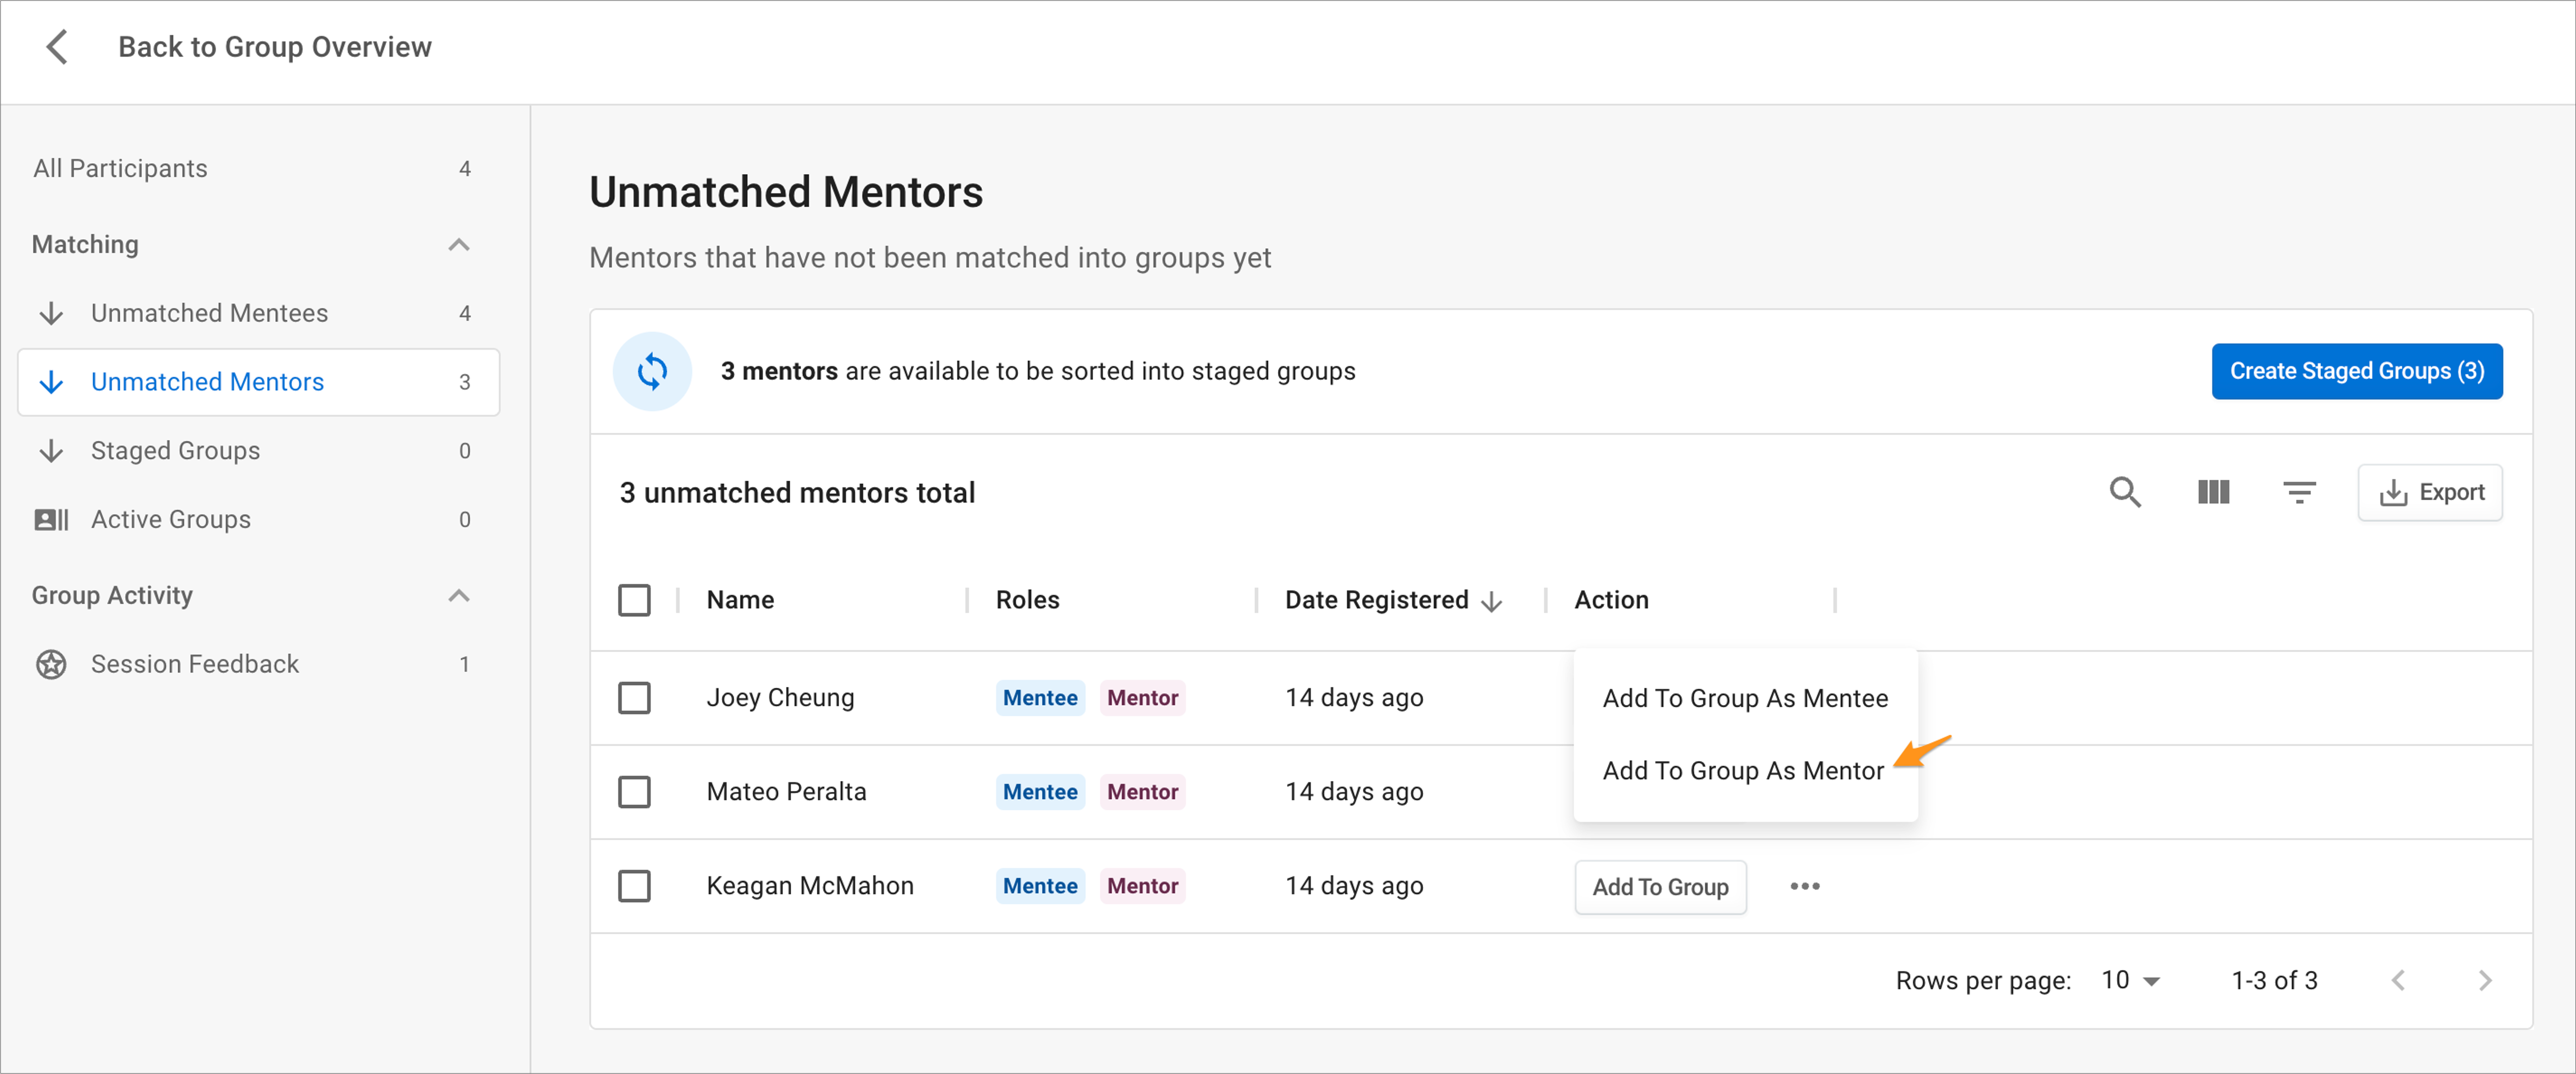Open the filter list icon

(x=2299, y=492)
